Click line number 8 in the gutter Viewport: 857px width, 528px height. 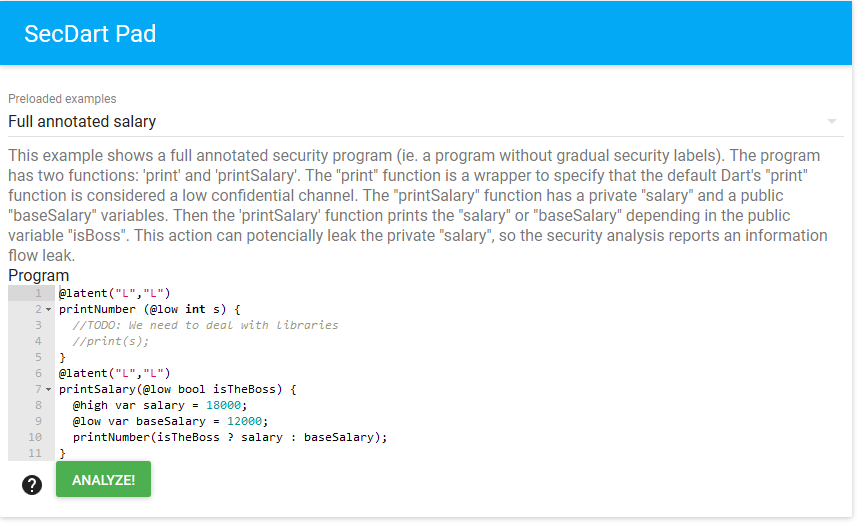38,406
